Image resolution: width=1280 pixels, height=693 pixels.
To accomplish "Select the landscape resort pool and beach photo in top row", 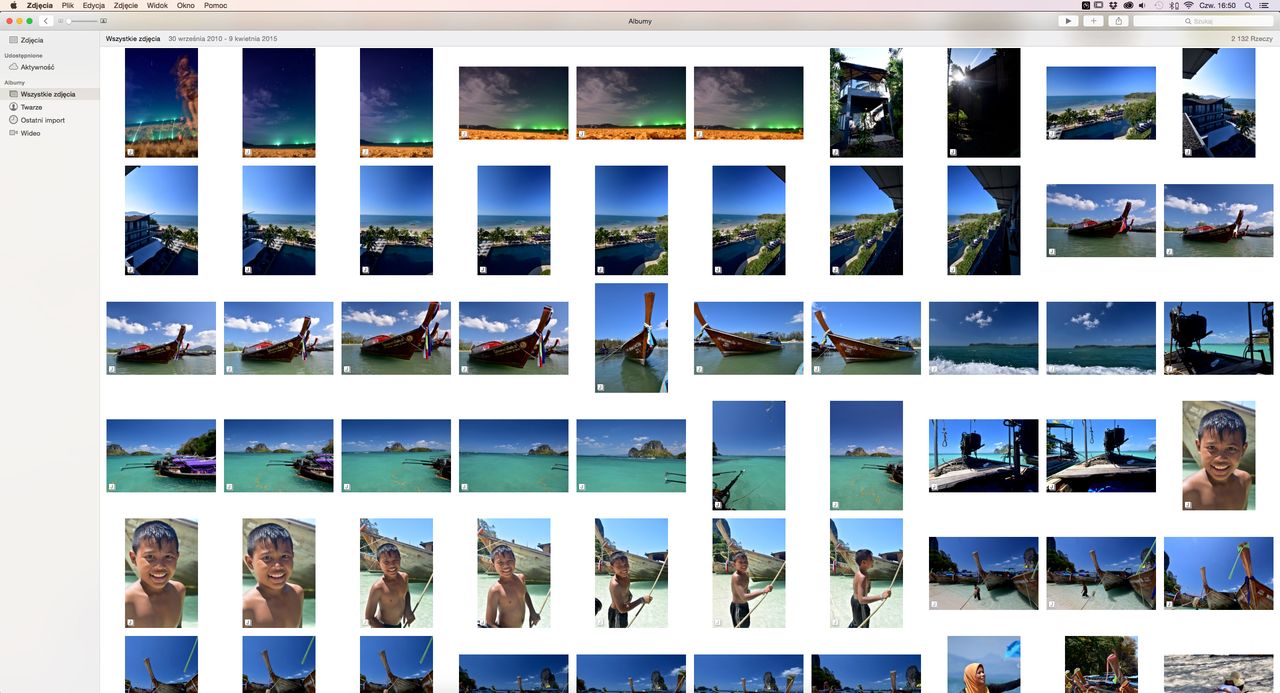I will (1101, 103).
